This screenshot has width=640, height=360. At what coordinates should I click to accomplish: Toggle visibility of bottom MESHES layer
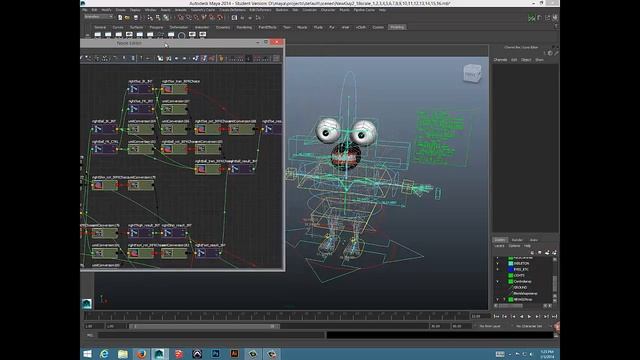[x=498, y=300]
